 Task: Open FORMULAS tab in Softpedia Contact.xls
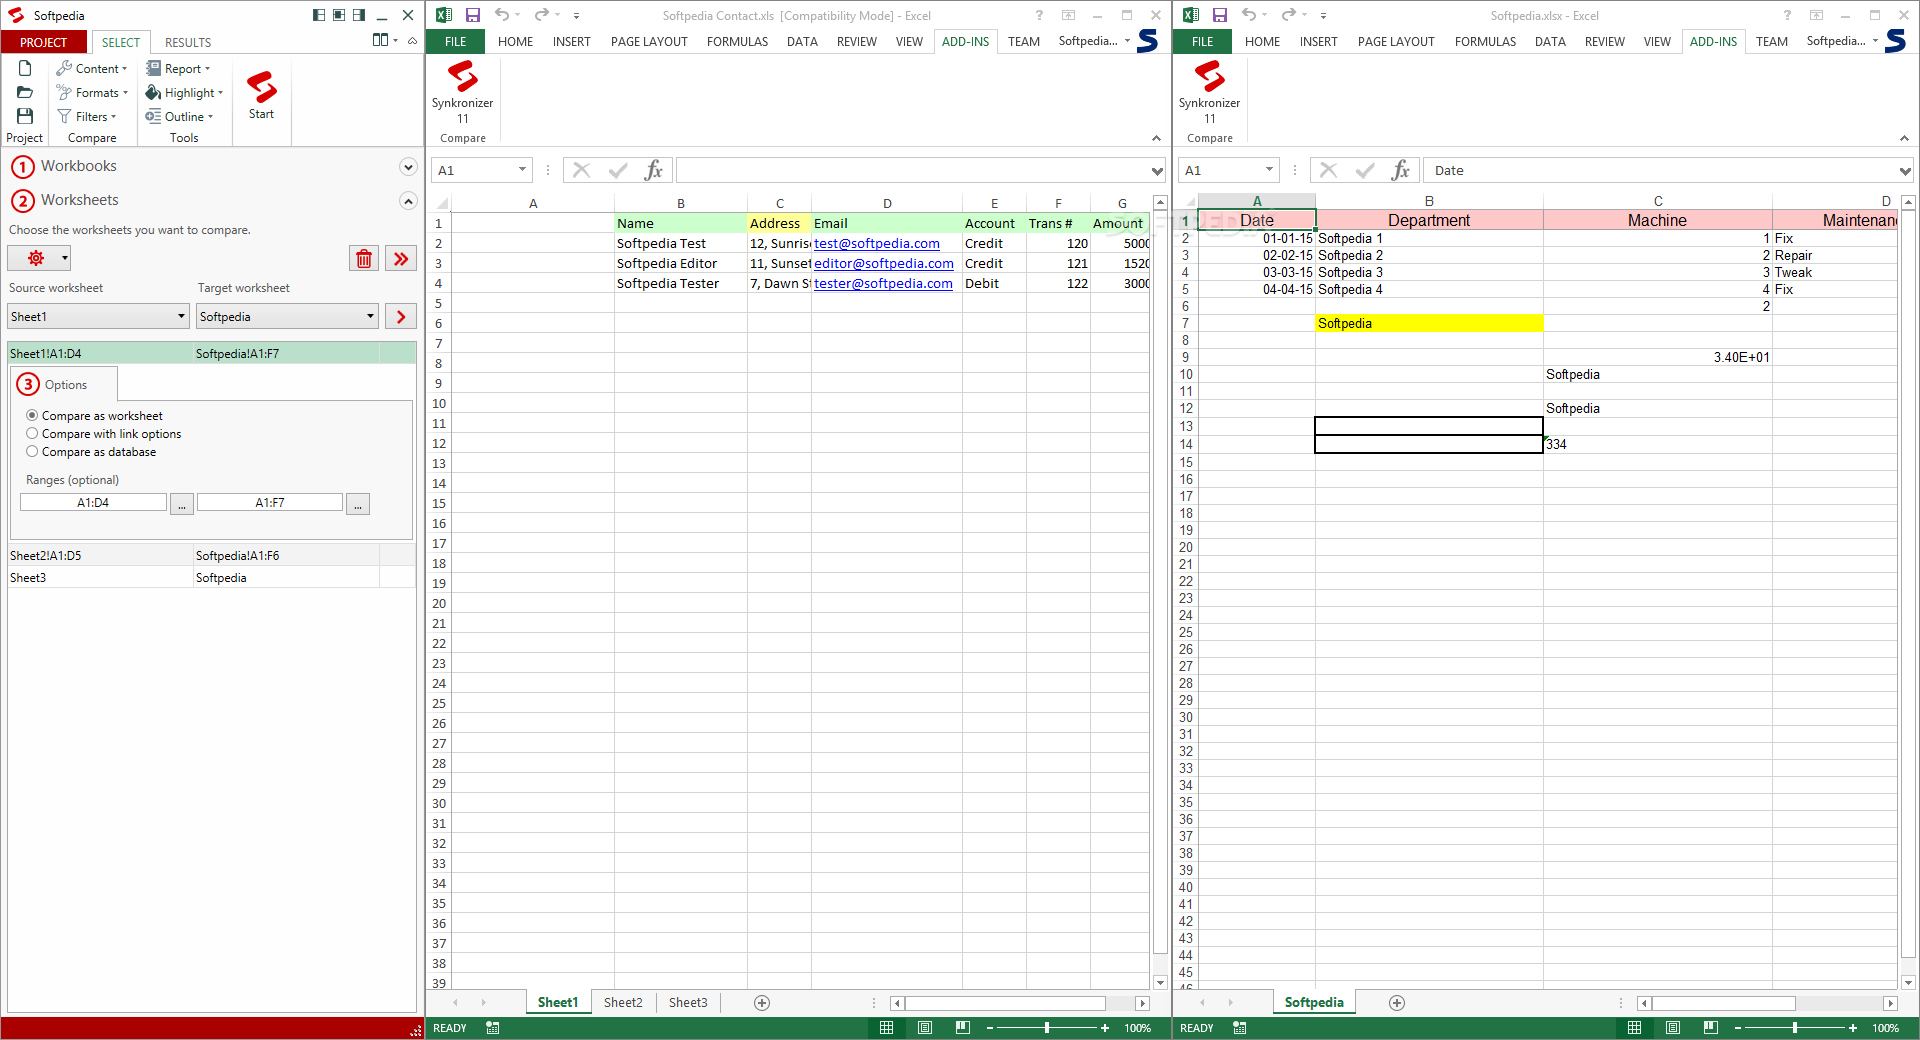(x=737, y=41)
